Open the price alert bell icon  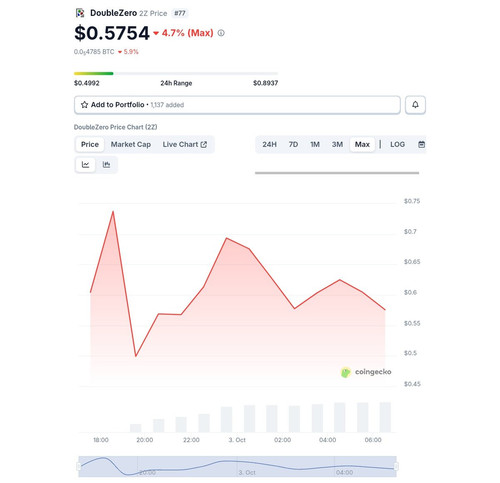(415, 105)
